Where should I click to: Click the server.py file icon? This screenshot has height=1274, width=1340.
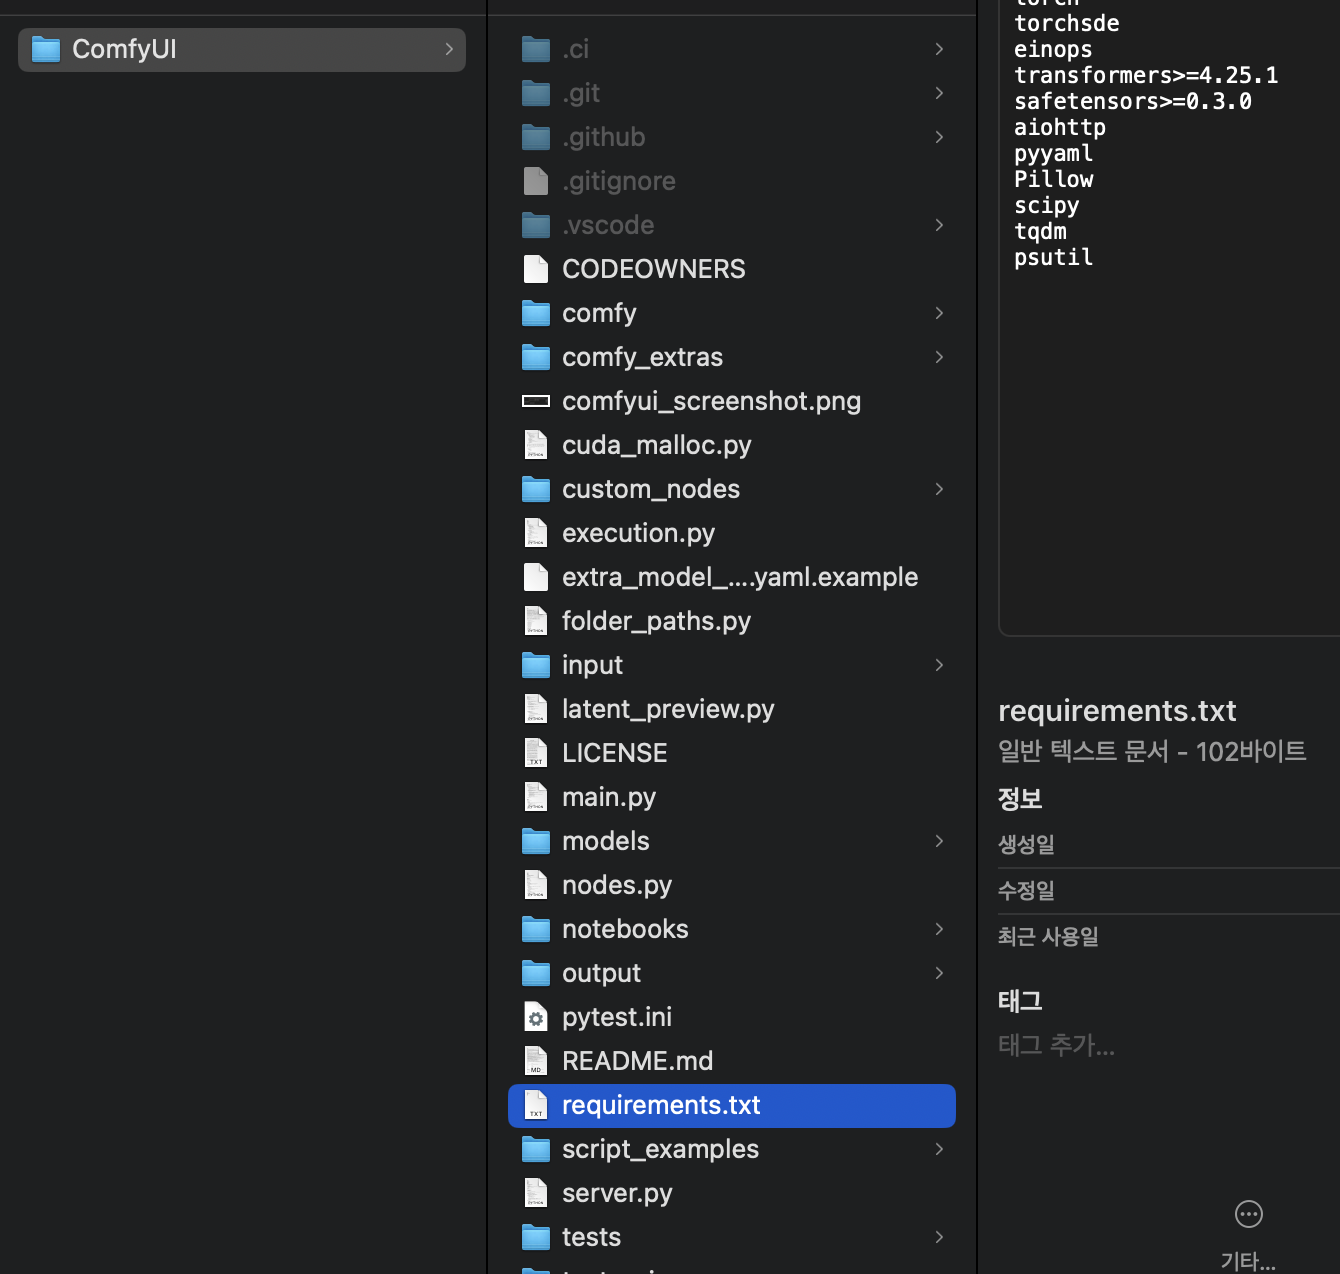pos(536,1193)
